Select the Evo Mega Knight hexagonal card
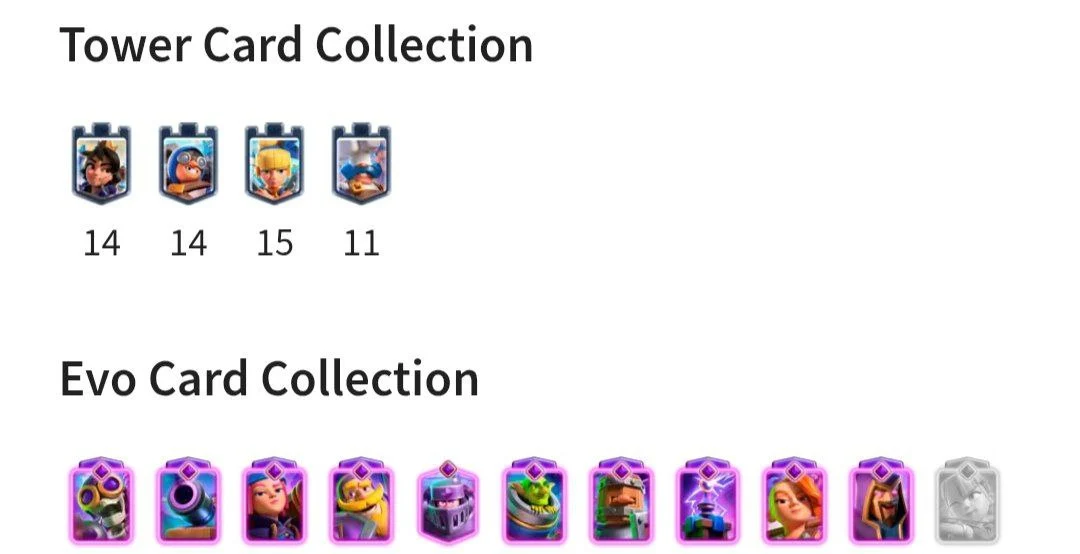This screenshot has width=1080, height=554. pyautogui.click(x=448, y=502)
